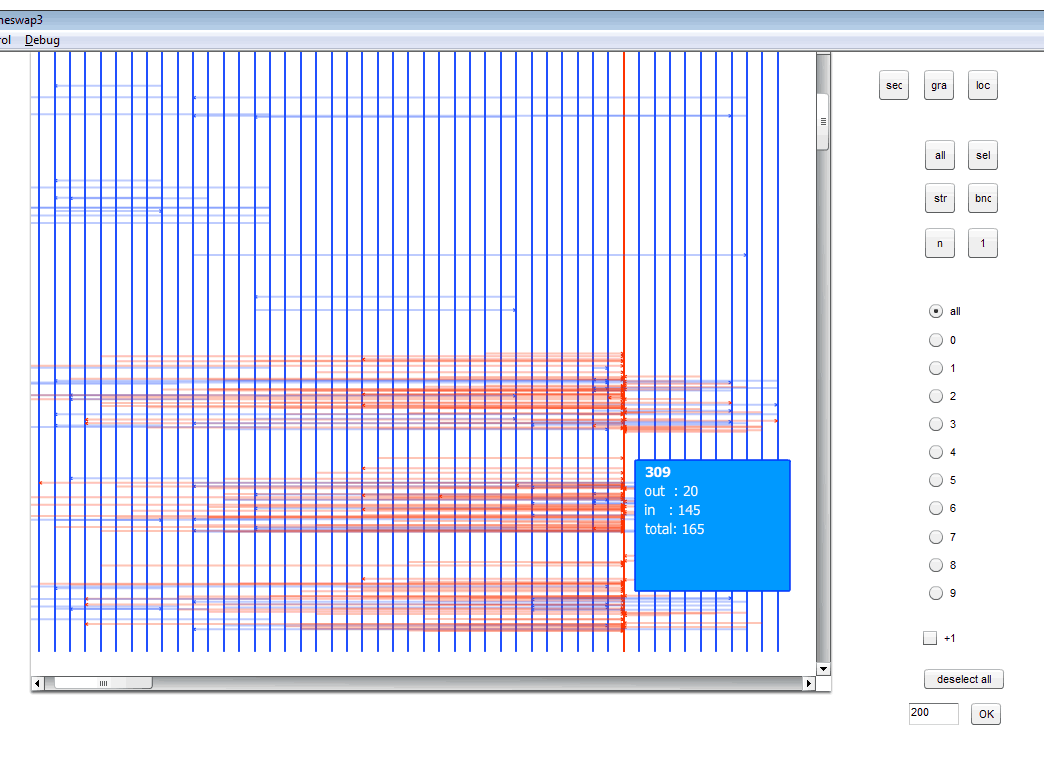Screen dimensions: 1044x770
Task: Select radio option 3
Action: coord(935,424)
